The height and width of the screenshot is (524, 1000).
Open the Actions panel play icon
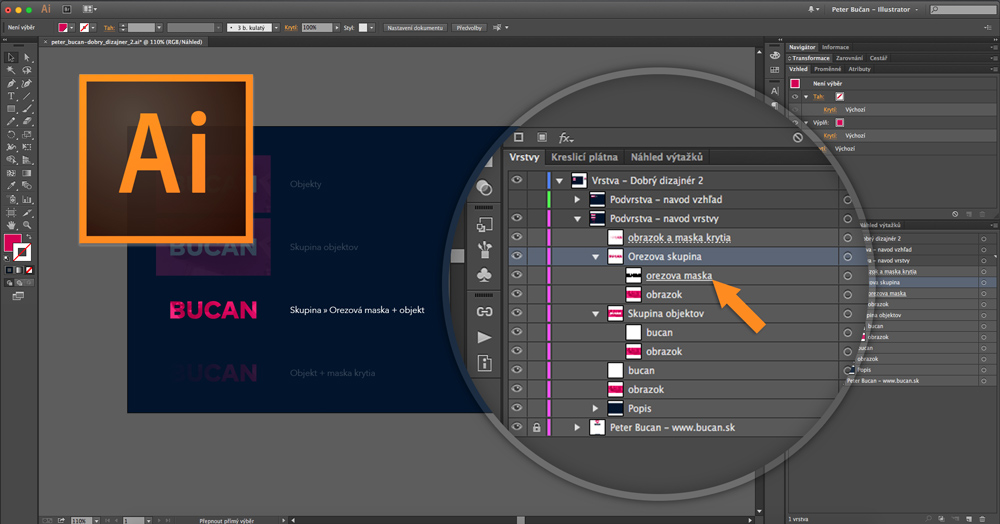pyautogui.click(x=484, y=337)
